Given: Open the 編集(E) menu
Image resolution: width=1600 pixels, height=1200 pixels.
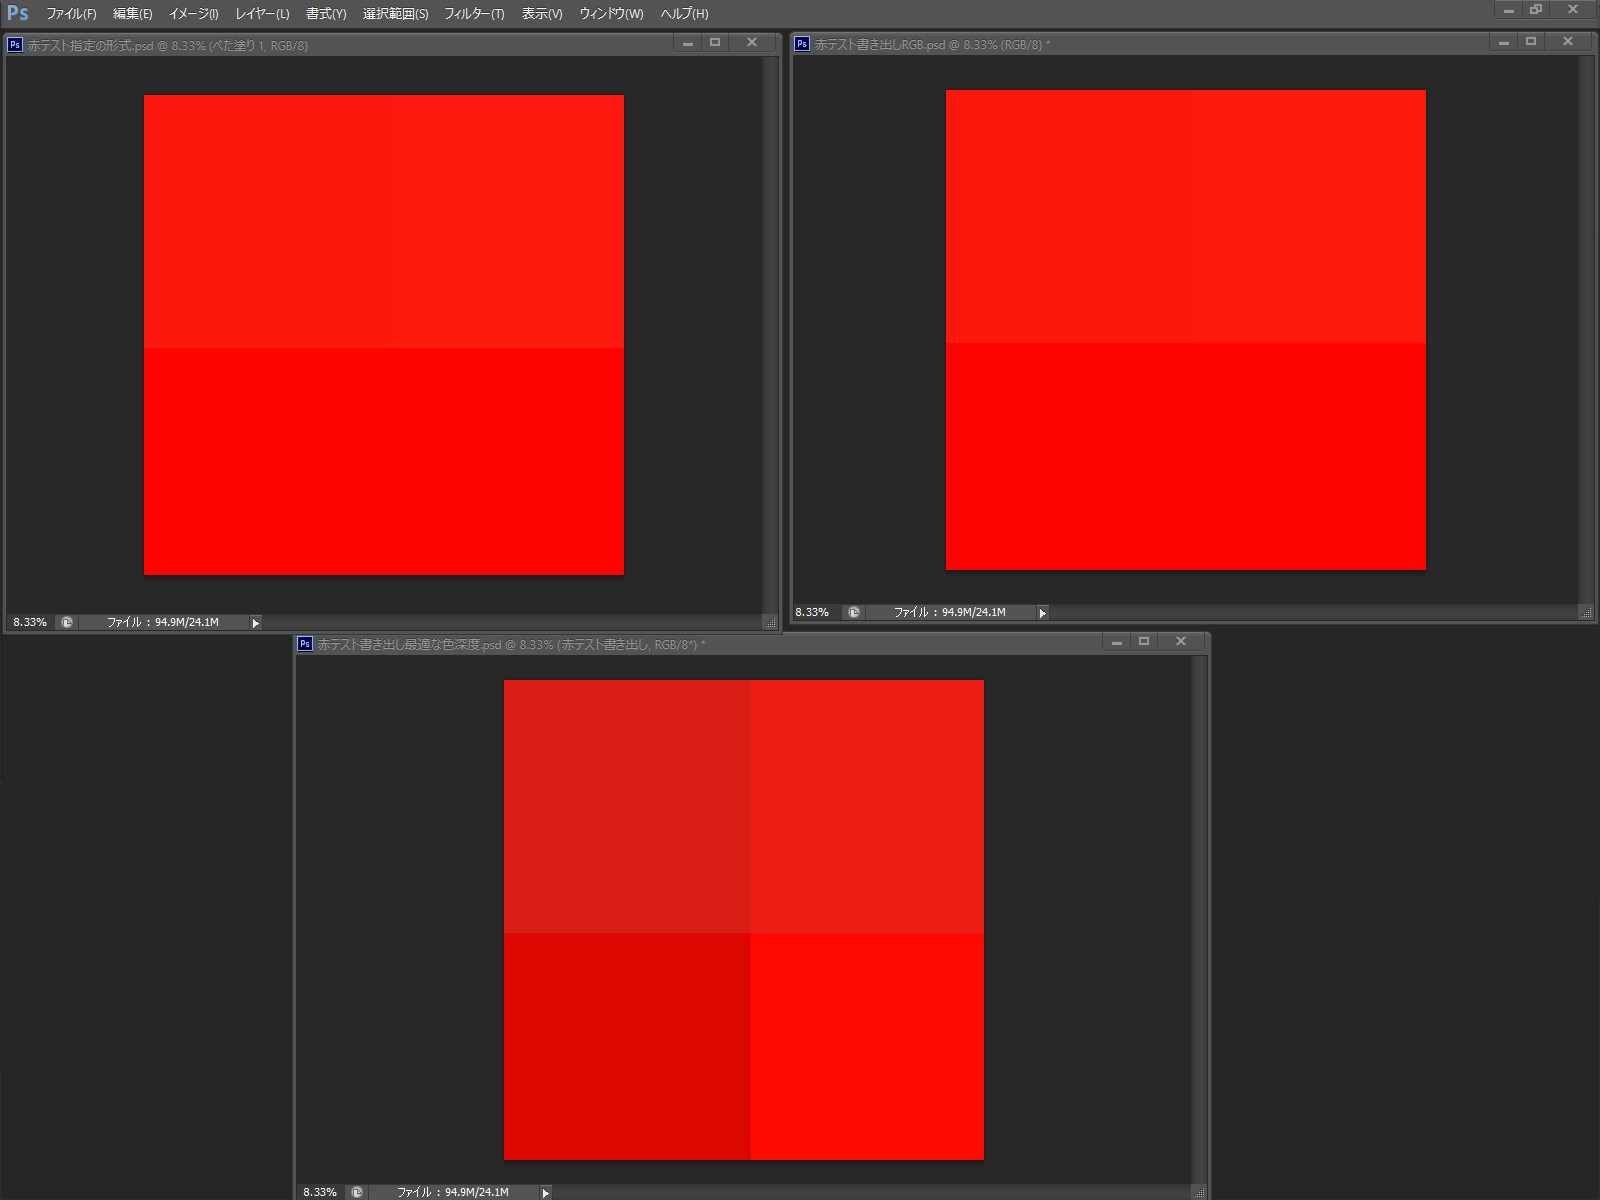Looking at the screenshot, I should click(133, 14).
